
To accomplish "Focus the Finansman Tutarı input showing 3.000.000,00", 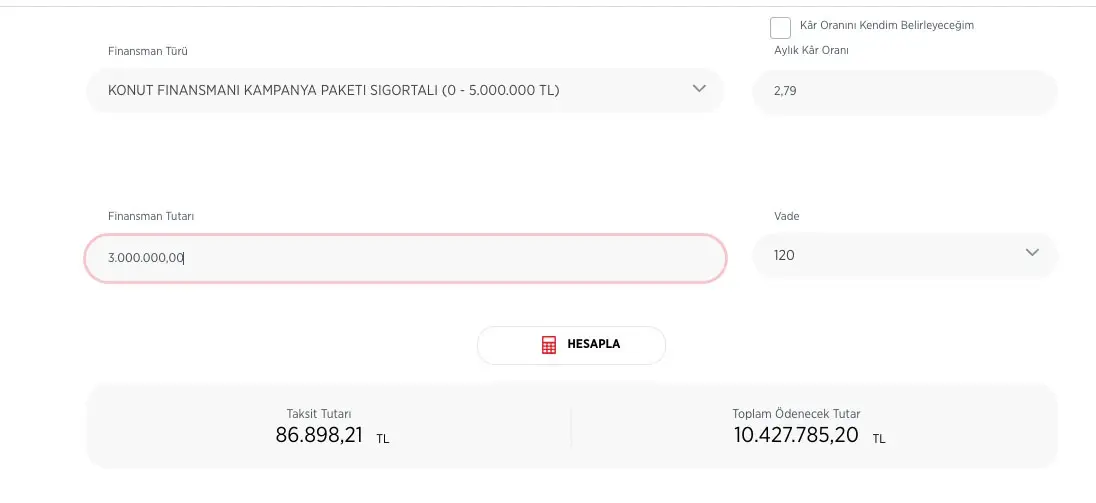I will (404, 258).
